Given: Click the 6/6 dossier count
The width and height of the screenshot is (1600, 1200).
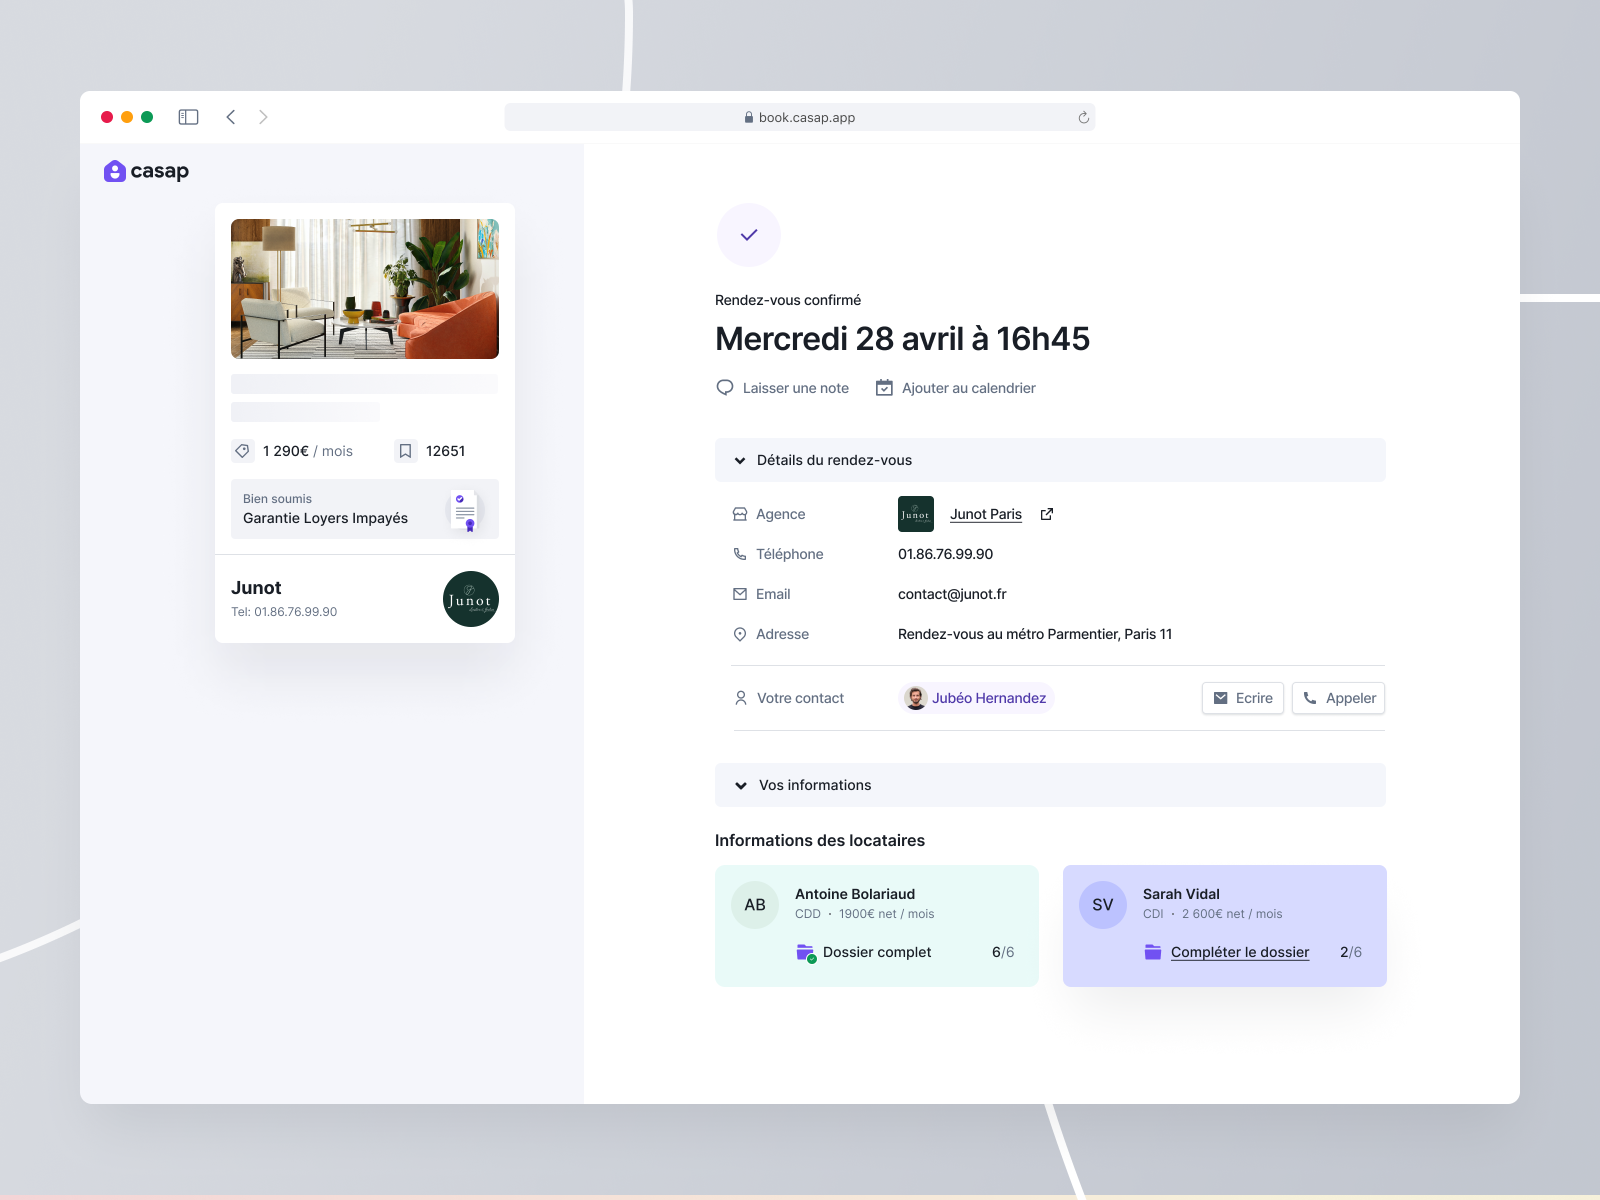Looking at the screenshot, I should click(x=1003, y=952).
